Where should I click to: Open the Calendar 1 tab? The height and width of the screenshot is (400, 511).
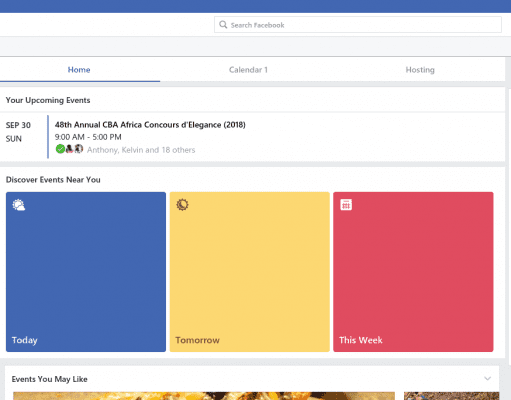pyautogui.click(x=248, y=70)
